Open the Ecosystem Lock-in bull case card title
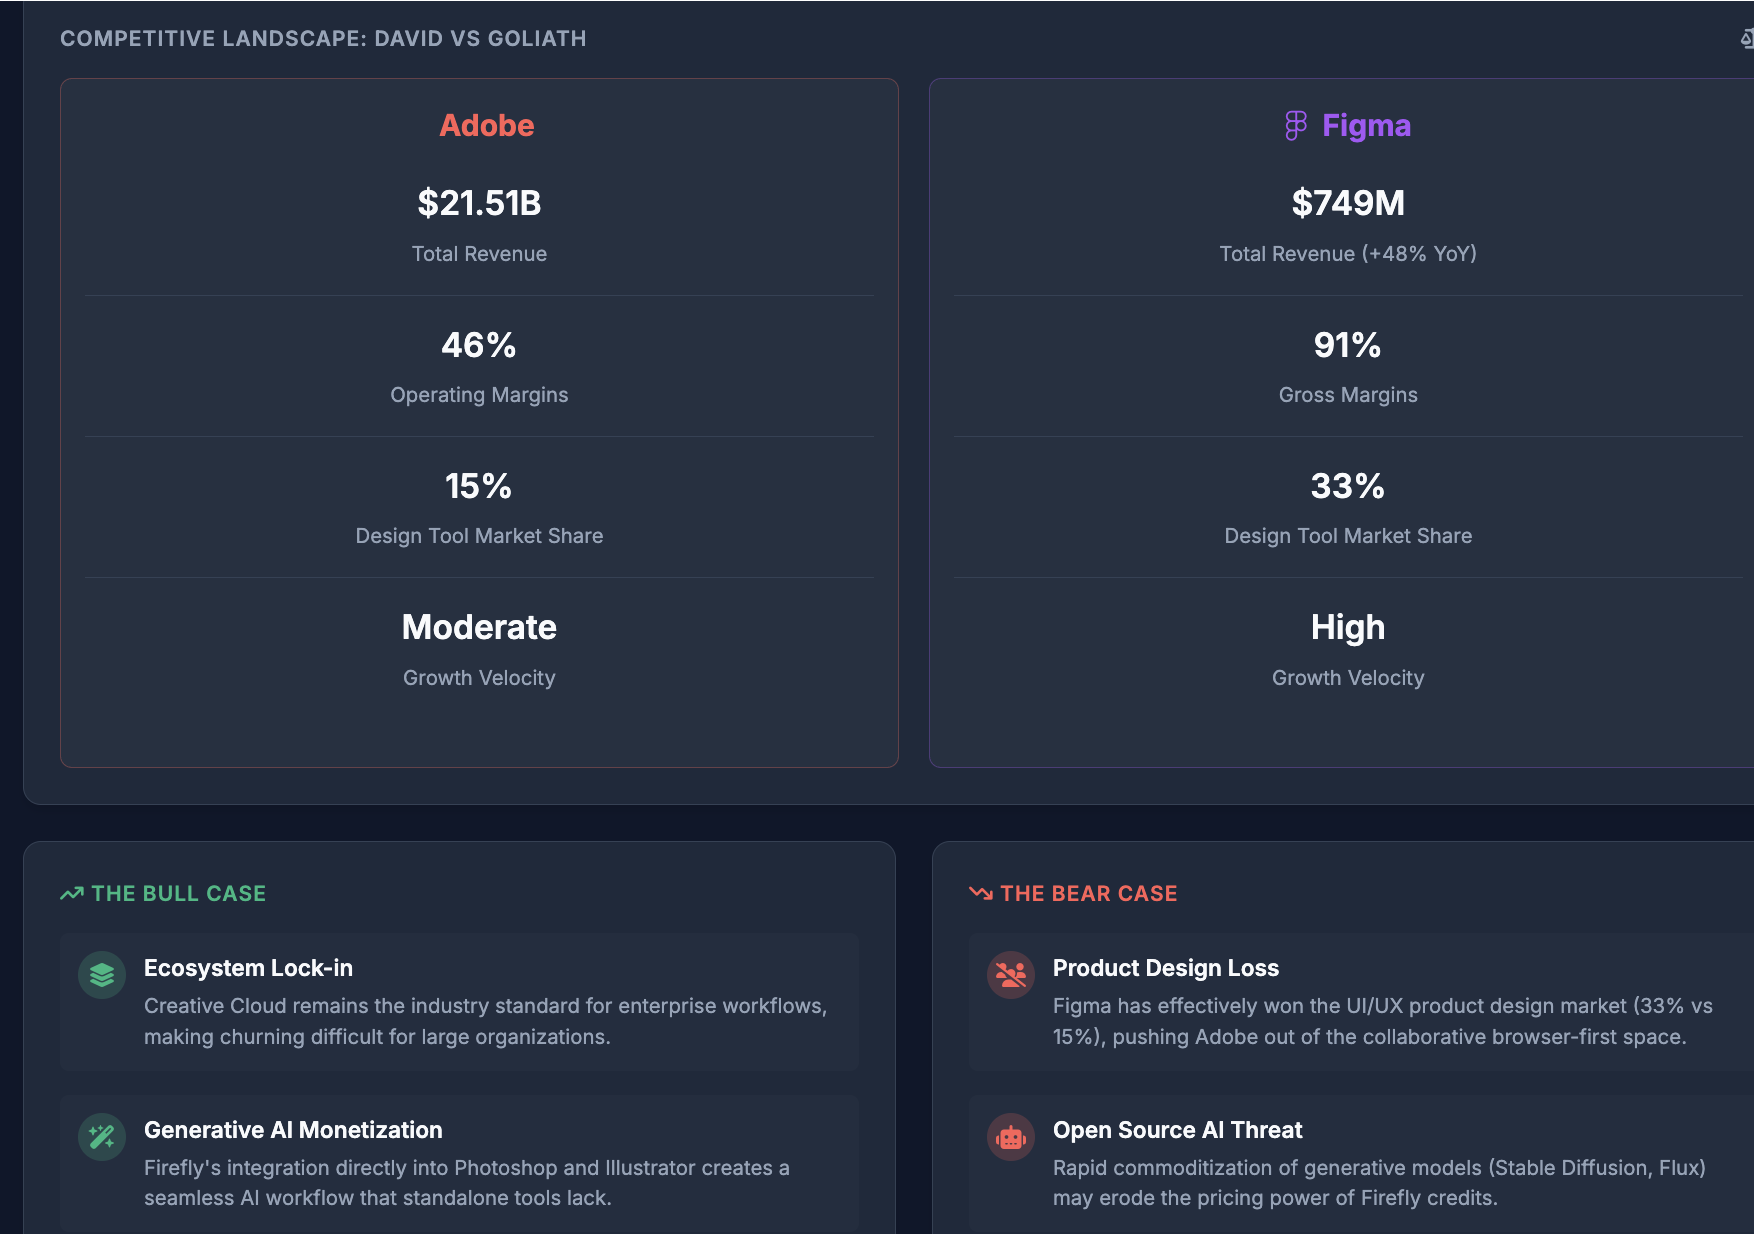Screen dimensions: 1754x1234 coord(248,968)
